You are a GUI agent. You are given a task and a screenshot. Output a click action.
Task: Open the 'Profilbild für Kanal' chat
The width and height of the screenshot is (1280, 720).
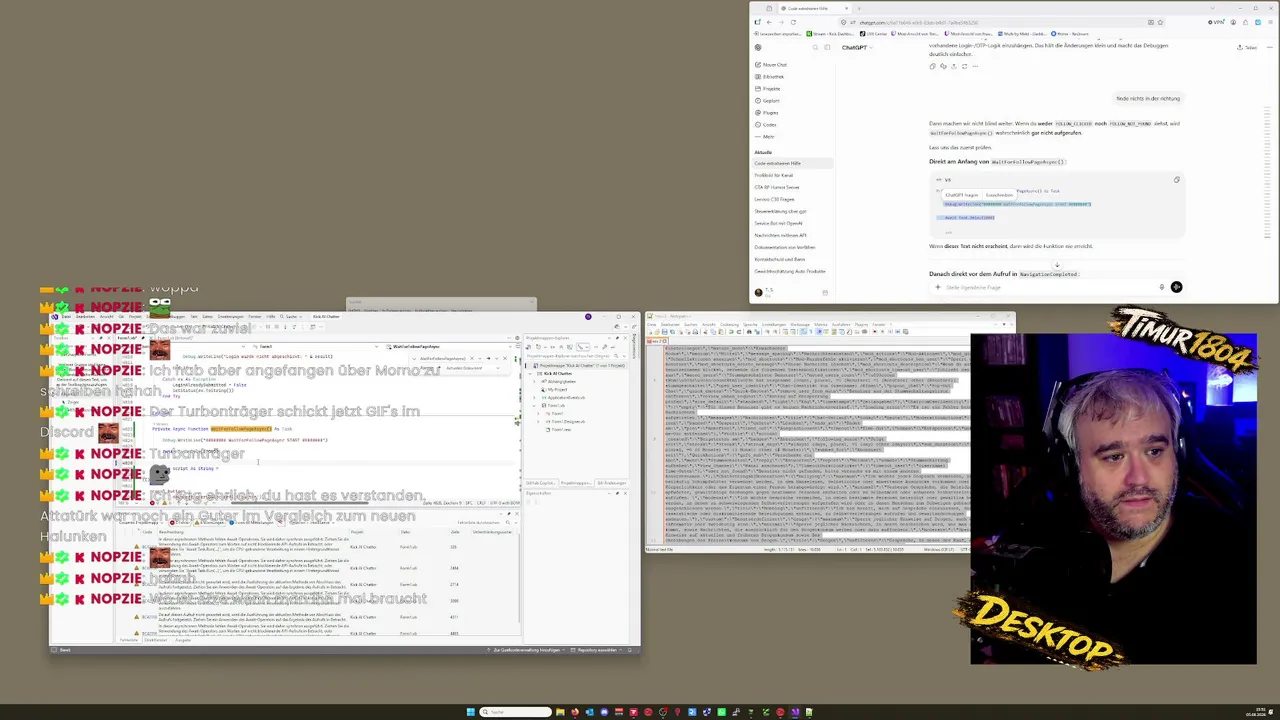(774, 175)
